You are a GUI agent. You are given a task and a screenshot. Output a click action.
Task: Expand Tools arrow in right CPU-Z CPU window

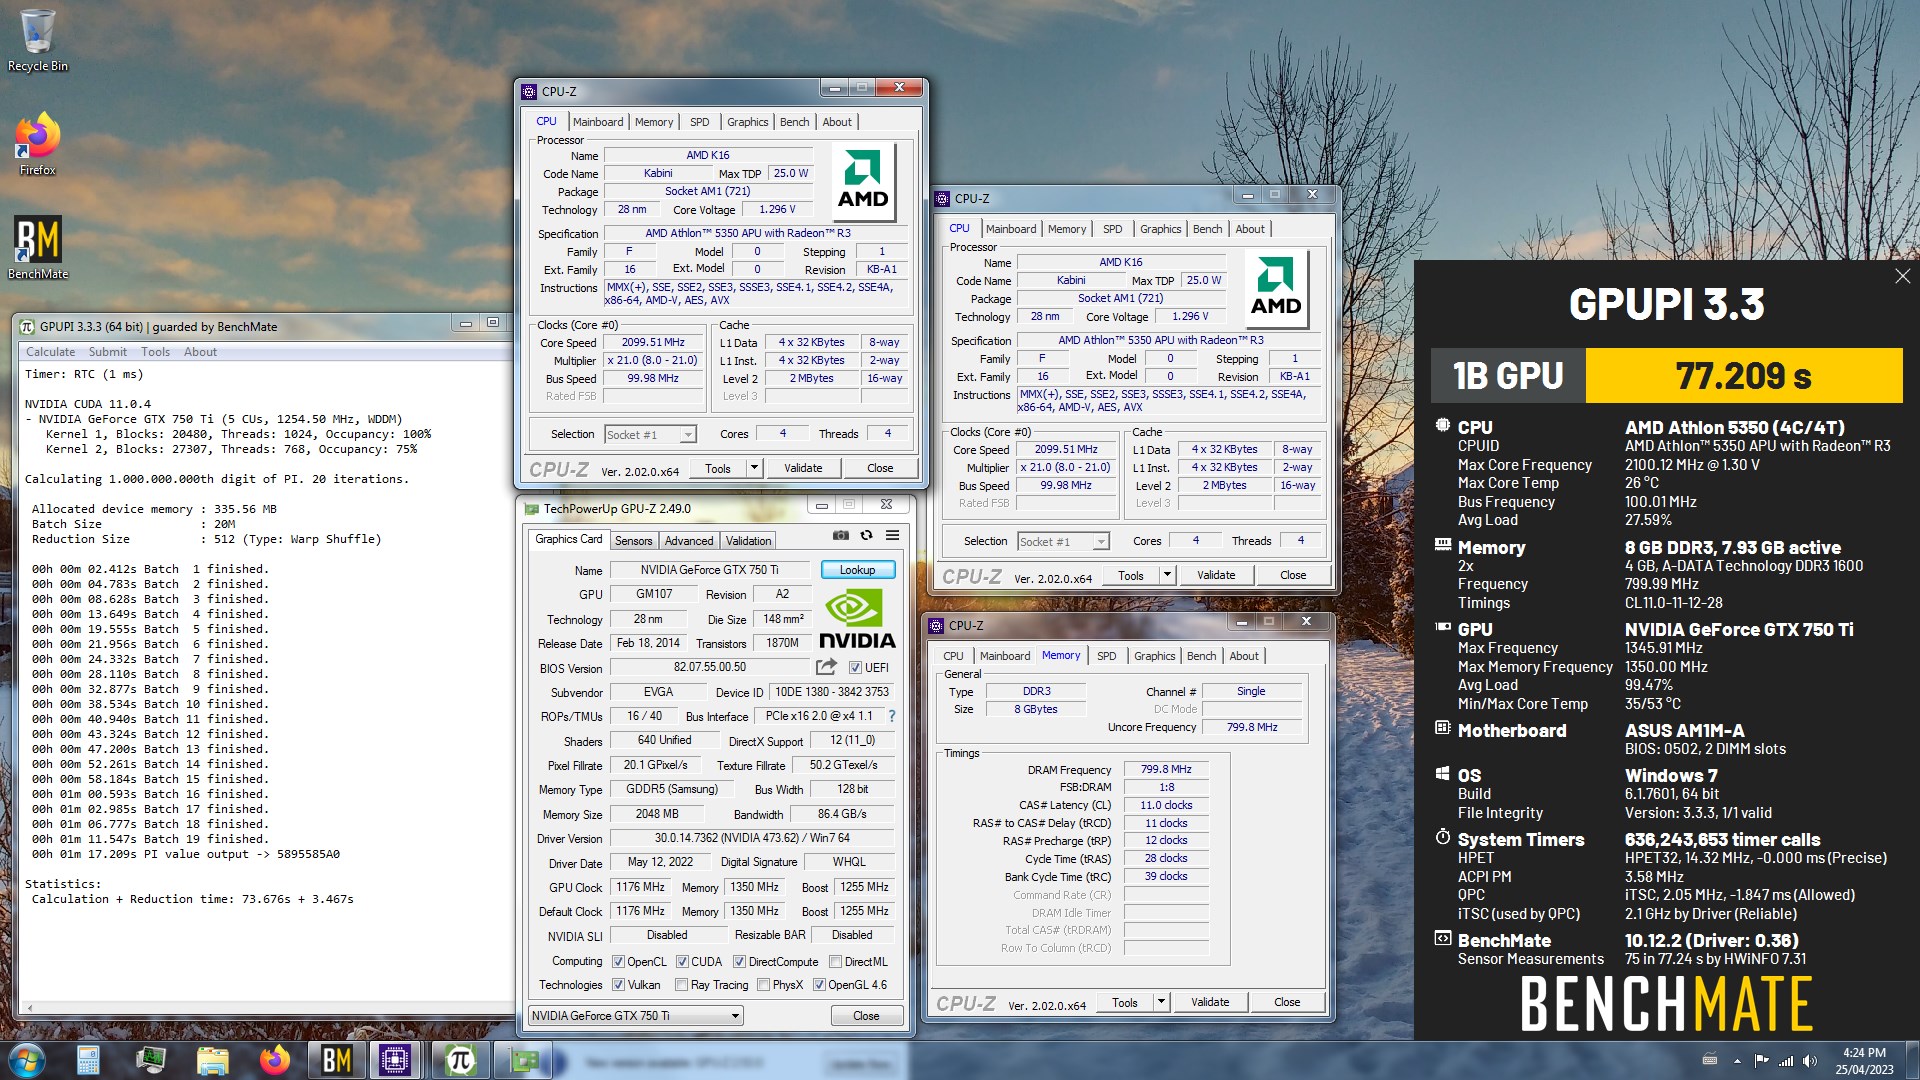pyautogui.click(x=1167, y=575)
